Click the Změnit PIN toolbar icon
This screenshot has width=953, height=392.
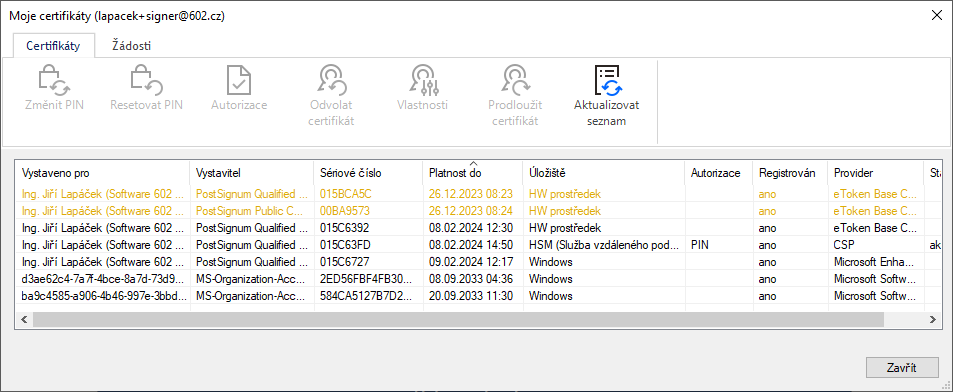pyautogui.click(x=55, y=80)
